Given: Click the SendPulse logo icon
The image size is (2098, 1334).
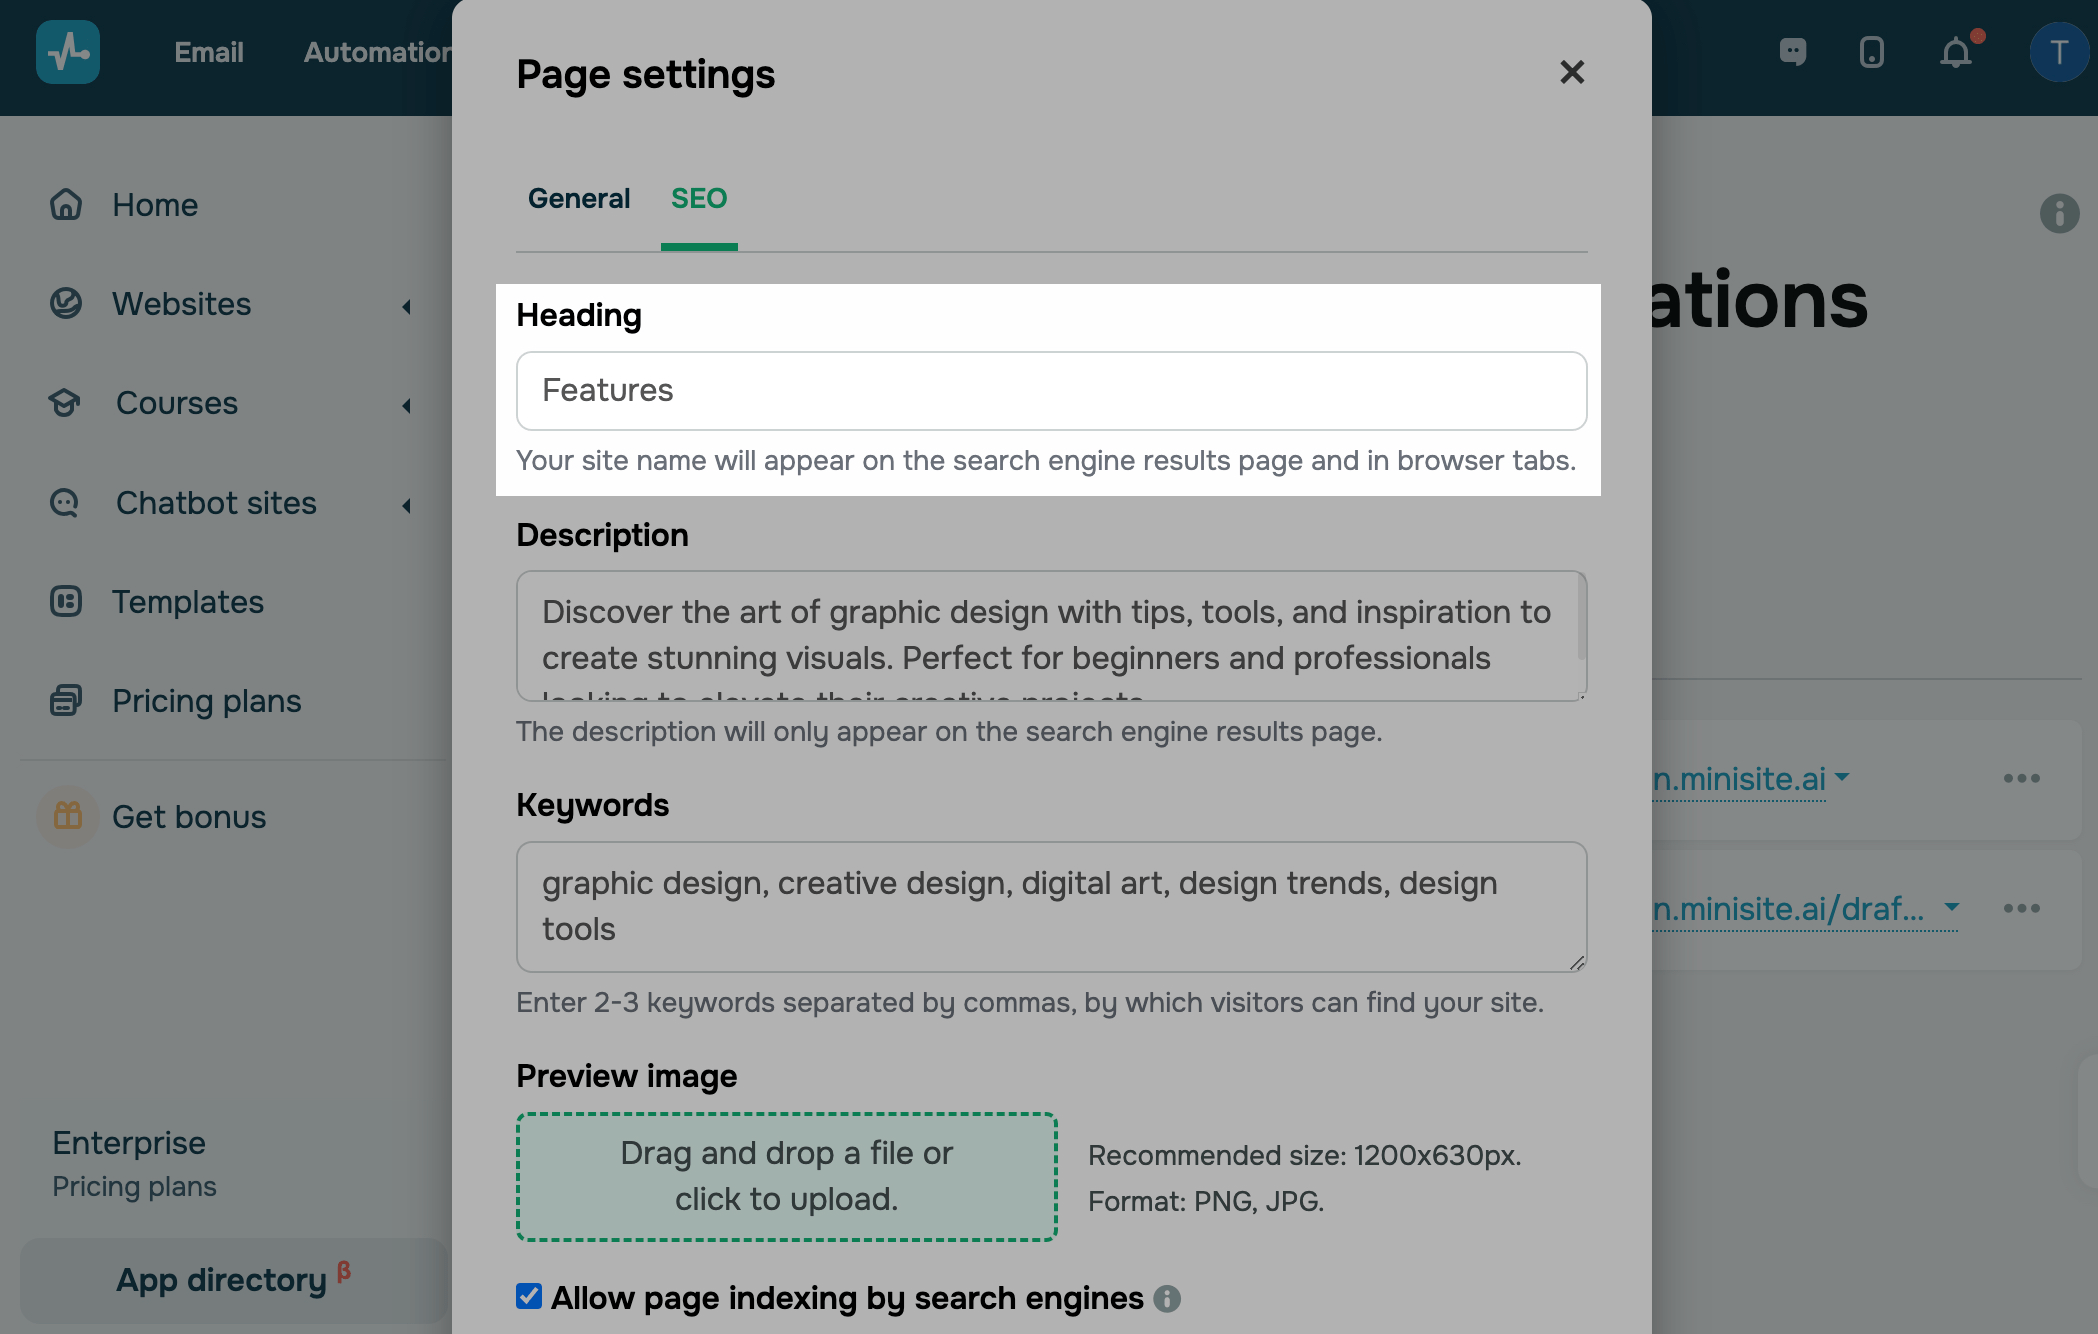Looking at the screenshot, I should coord(68,52).
